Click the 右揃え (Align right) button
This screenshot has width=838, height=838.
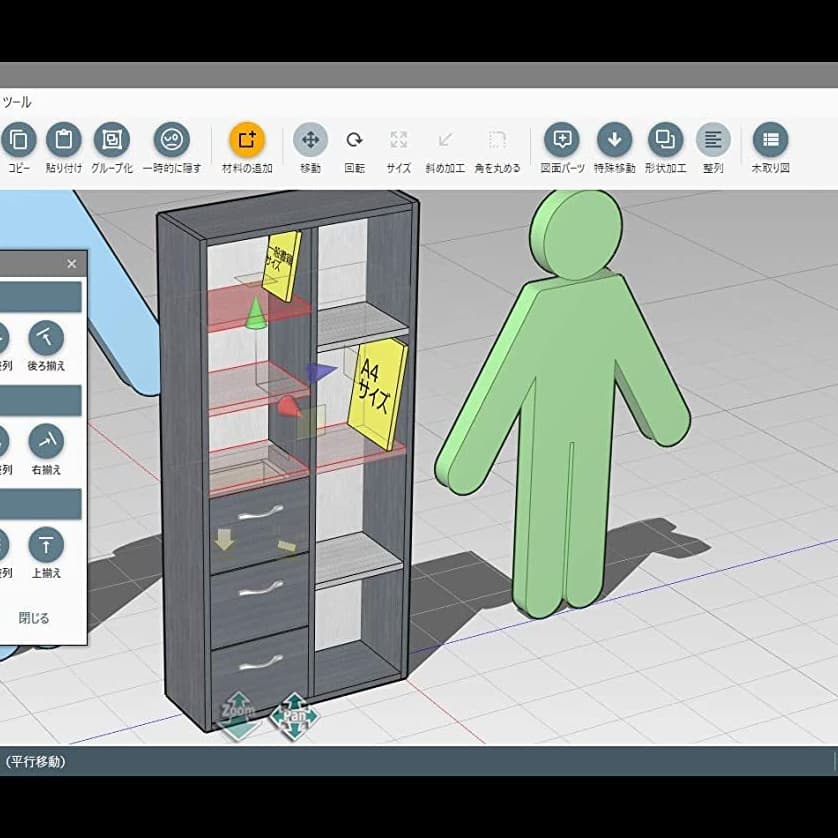46,441
